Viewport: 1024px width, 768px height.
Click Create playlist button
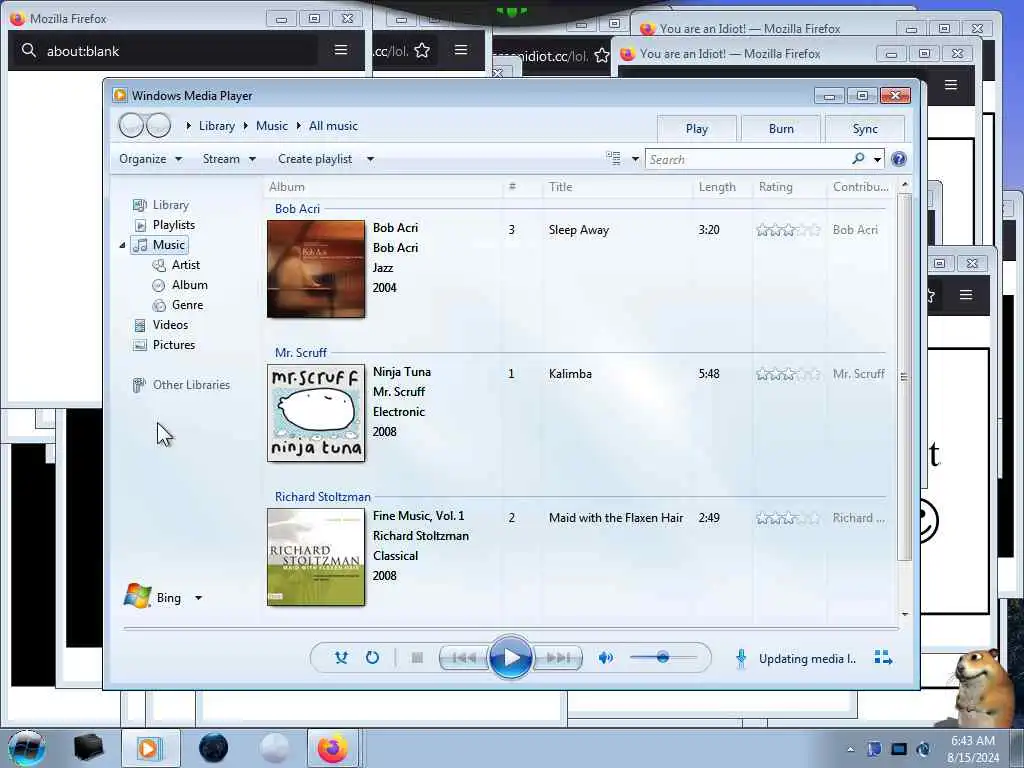(x=315, y=159)
